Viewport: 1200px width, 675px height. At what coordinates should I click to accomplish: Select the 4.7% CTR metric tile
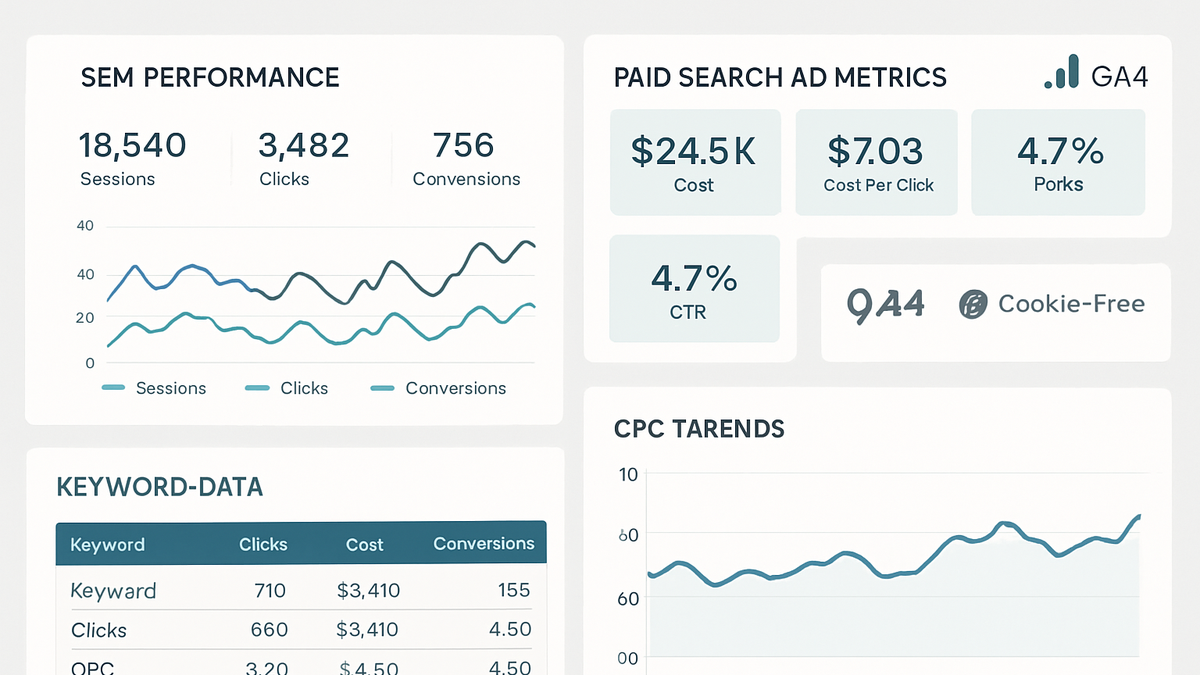pyautogui.click(x=695, y=288)
